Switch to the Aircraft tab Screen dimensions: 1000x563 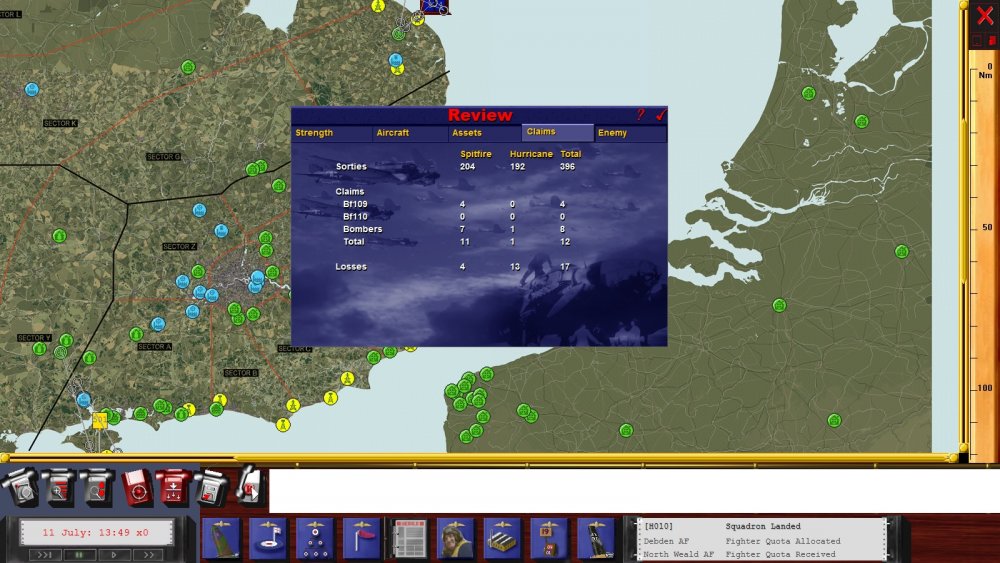(410, 133)
